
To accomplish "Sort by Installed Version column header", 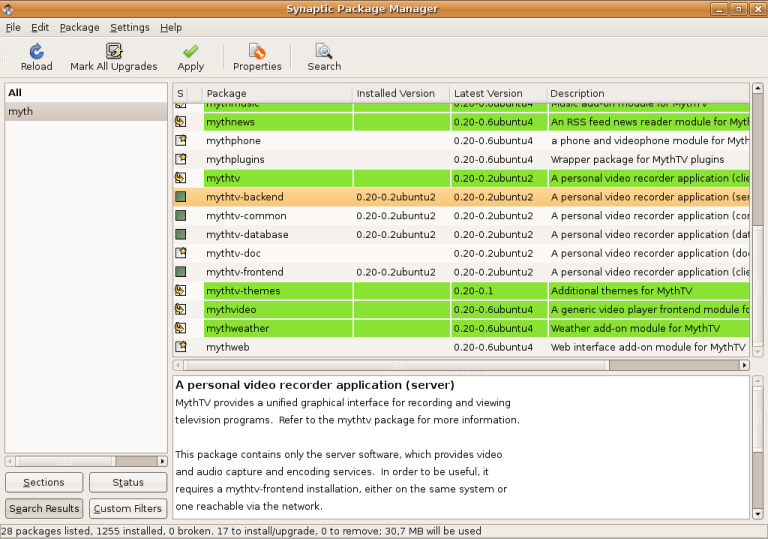I will (x=401, y=93).
